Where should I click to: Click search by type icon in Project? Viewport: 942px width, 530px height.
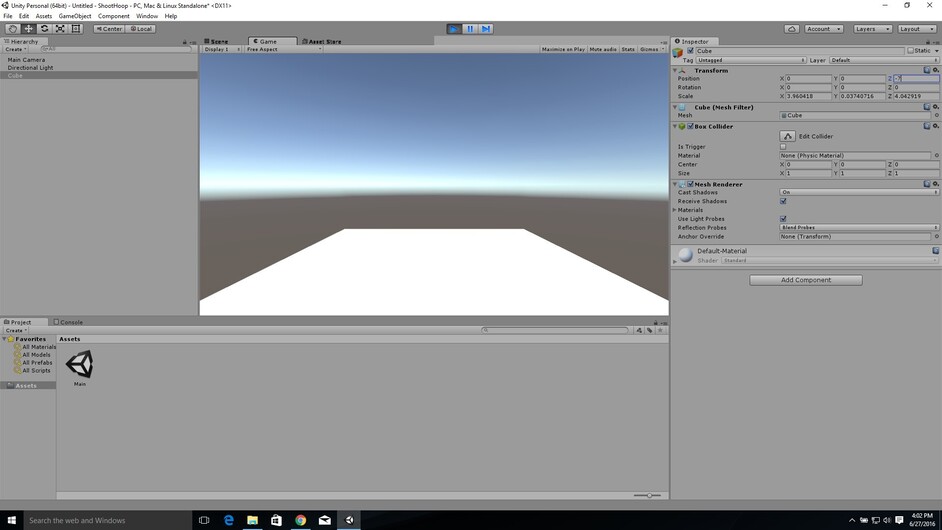639,330
